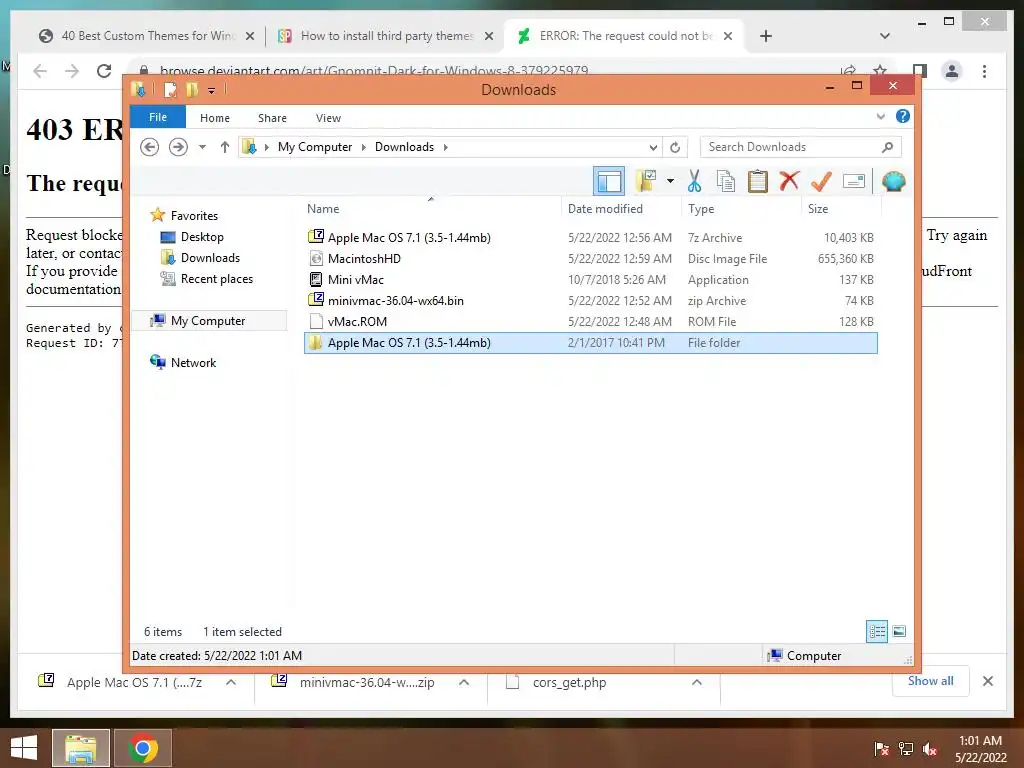The height and width of the screenshot is (768, 1024).
Task: Expand the ribbon with chevron arrow
Action: point(880,117)
